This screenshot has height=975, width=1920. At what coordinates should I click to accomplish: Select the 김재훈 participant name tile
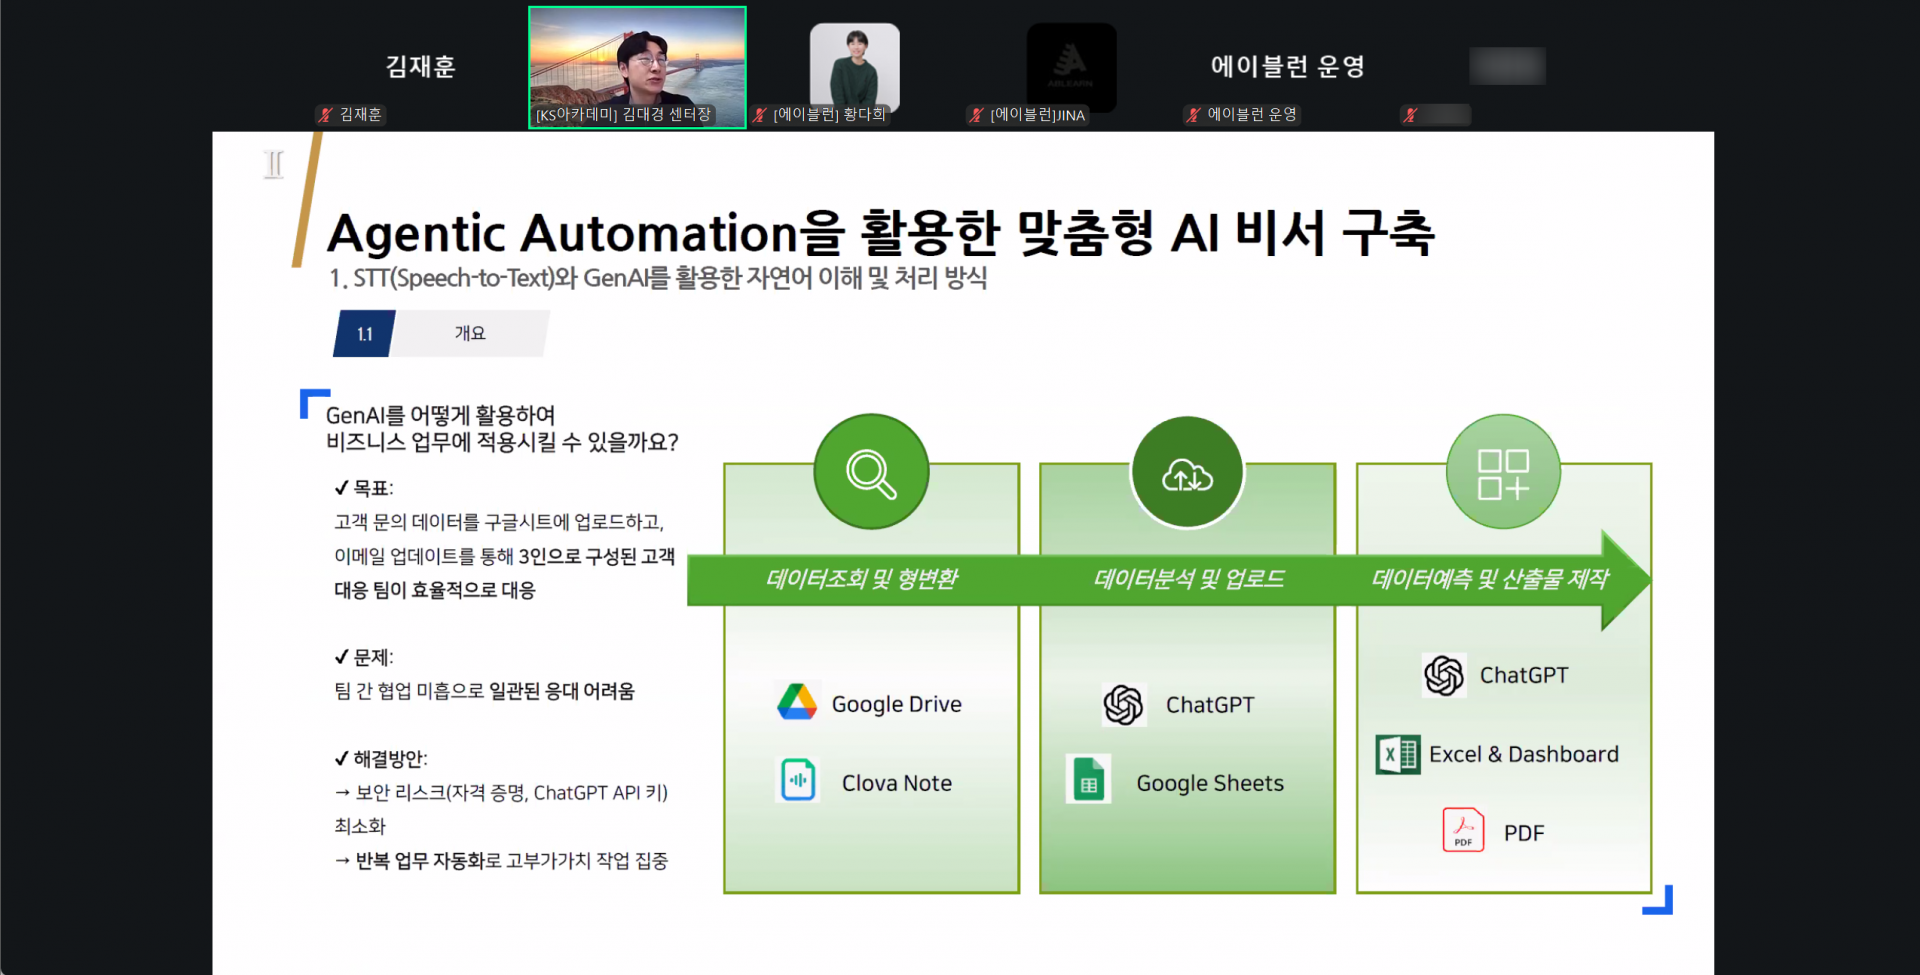[420, 67]
